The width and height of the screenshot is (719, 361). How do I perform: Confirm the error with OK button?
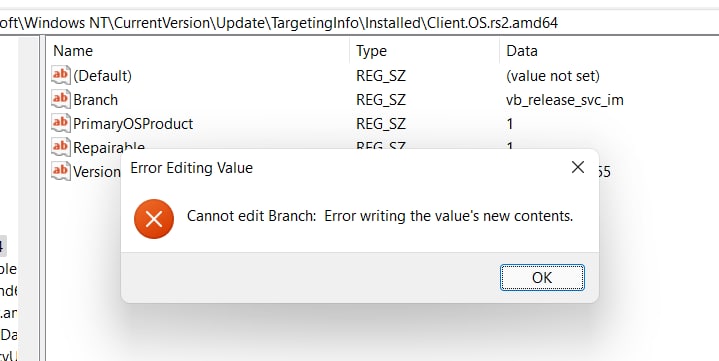[x=542, y=278]
